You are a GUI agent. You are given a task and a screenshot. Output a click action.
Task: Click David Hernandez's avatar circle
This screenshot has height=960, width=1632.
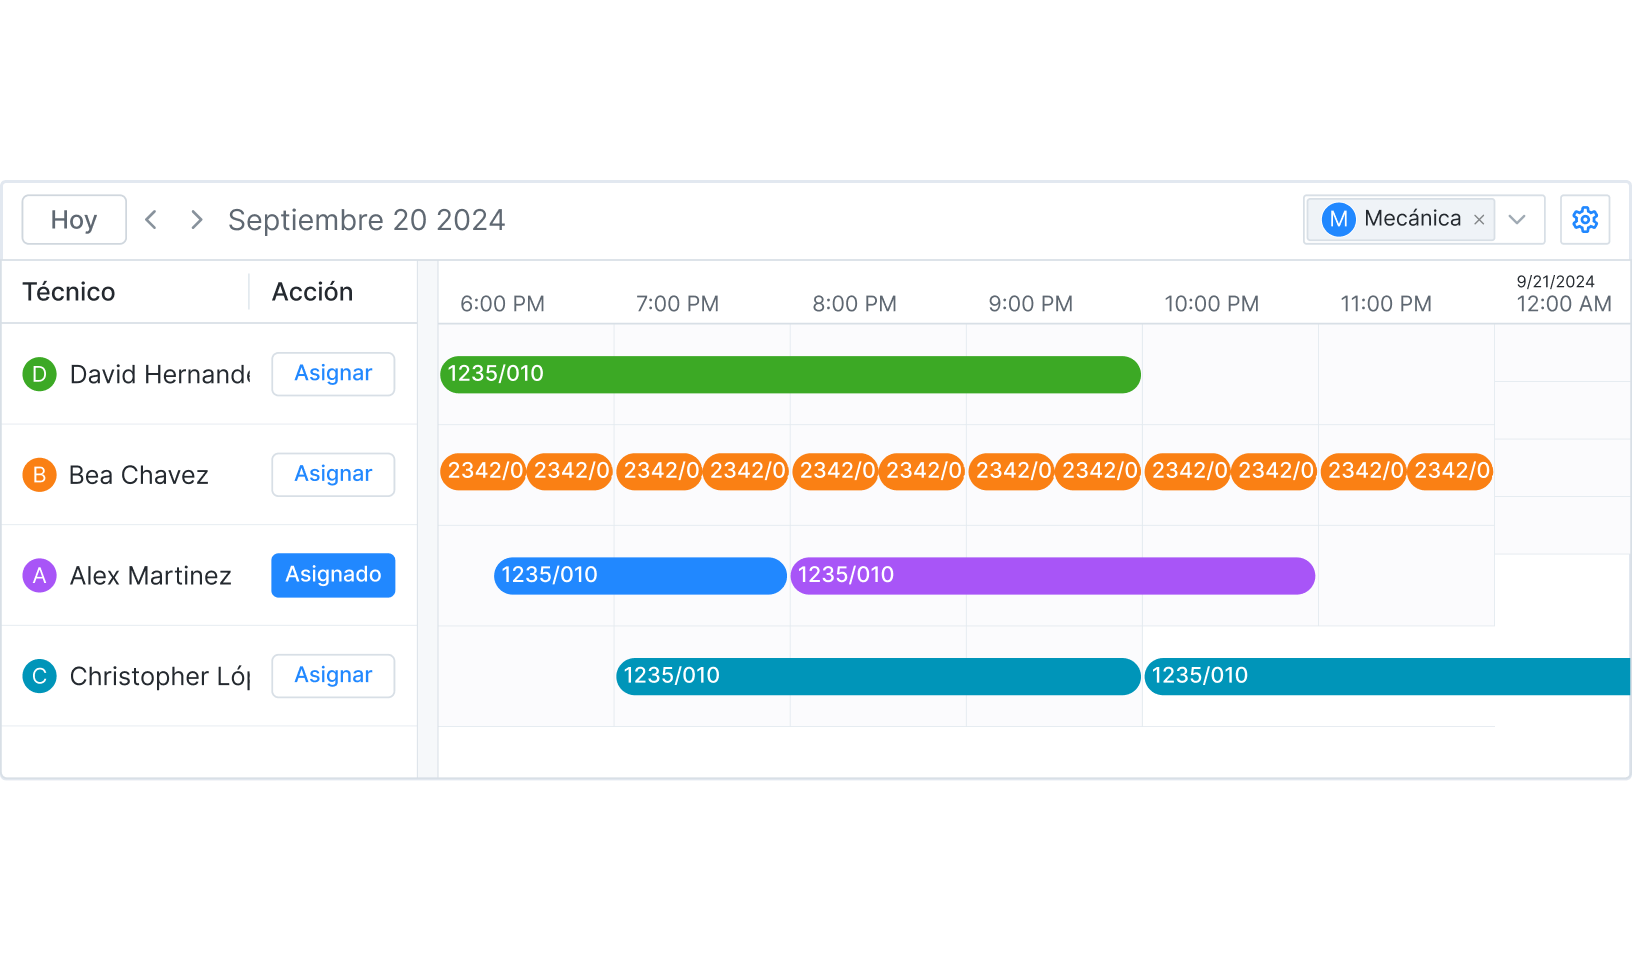(39, 374)
